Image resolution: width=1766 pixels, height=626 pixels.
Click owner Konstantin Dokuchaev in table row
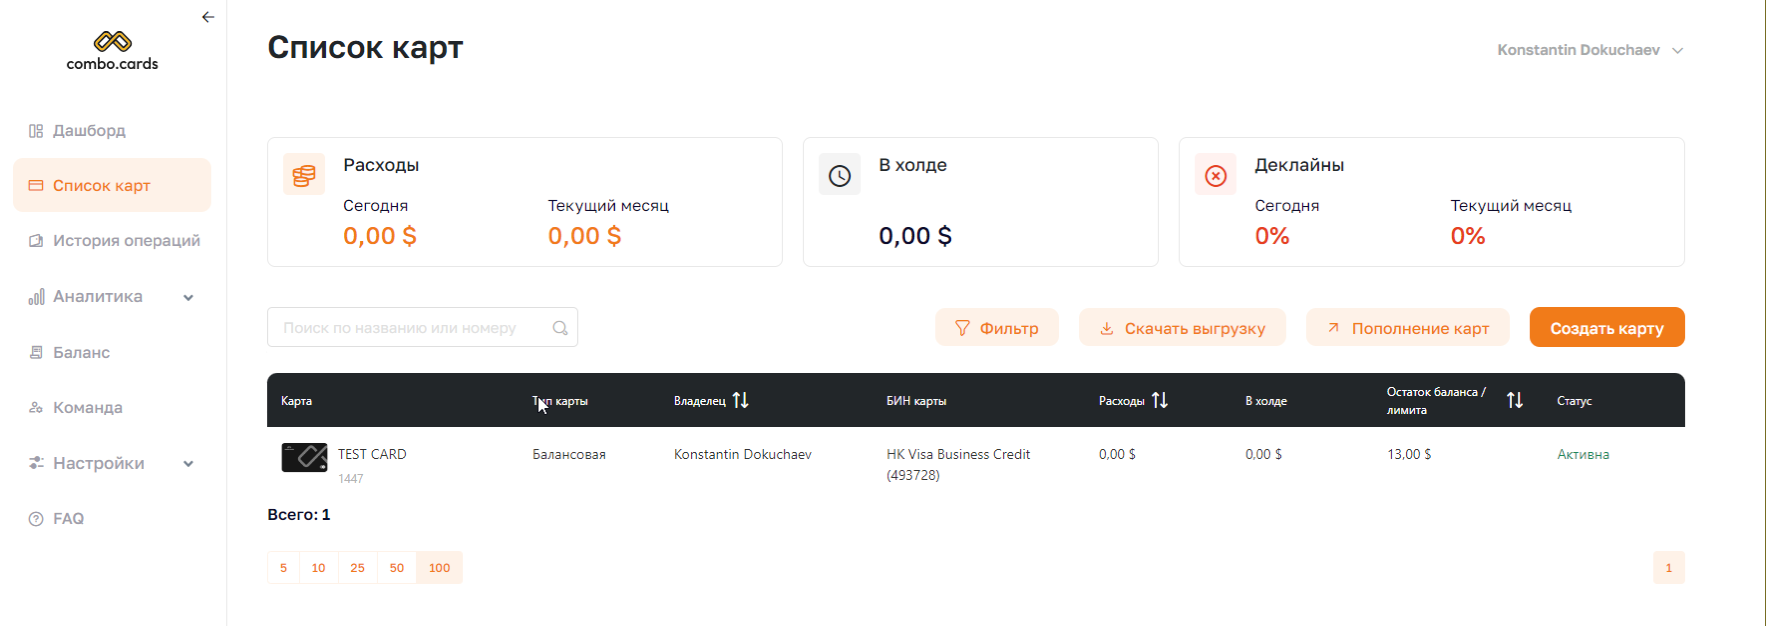743,454
